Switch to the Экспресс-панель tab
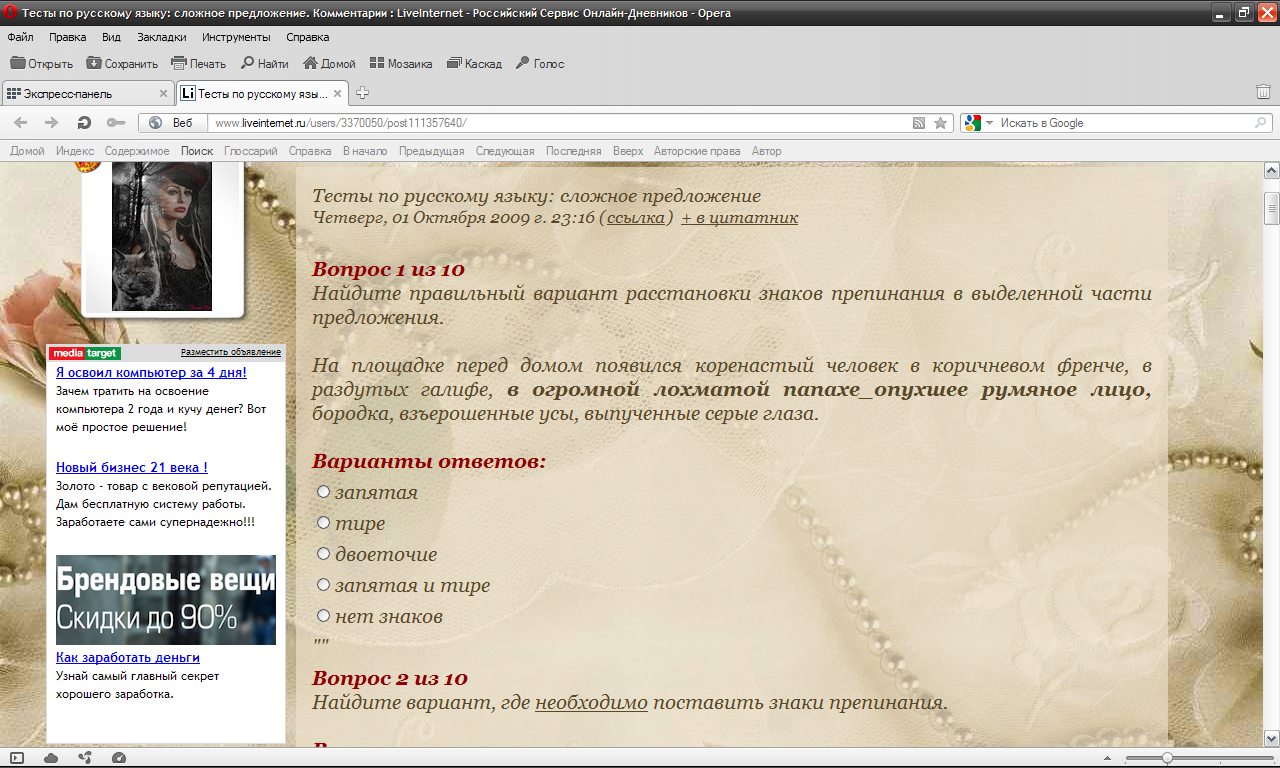The width and height of the screenshot is (1280, 768). (88, 93)
